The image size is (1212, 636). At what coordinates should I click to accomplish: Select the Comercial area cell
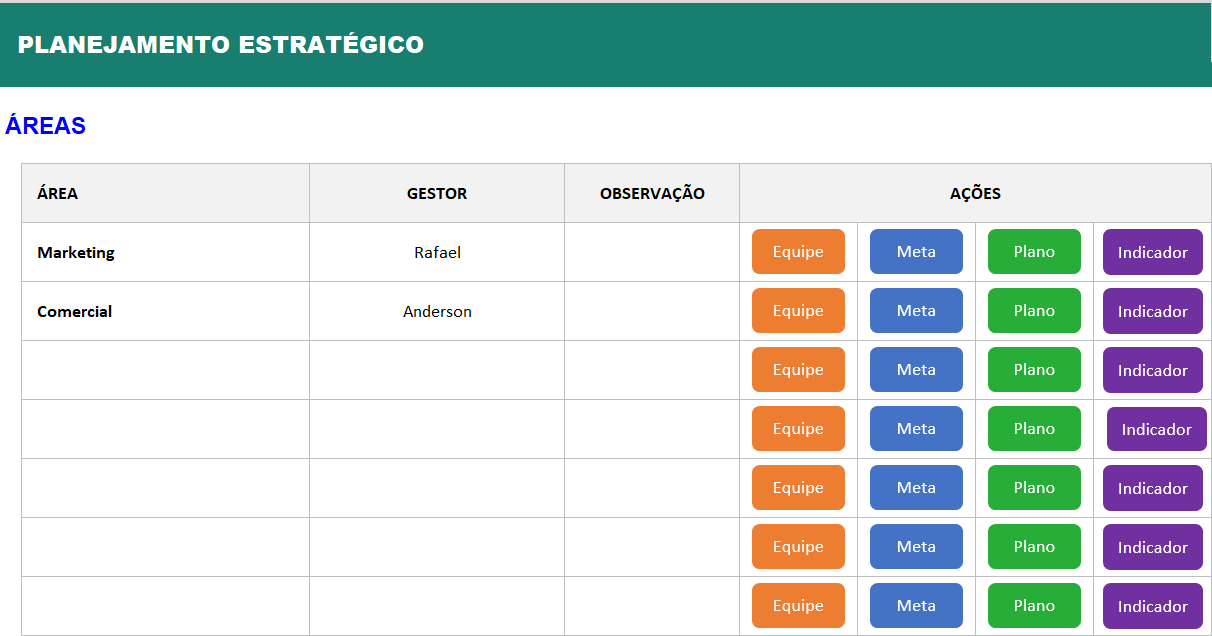[x=165, y=312]
